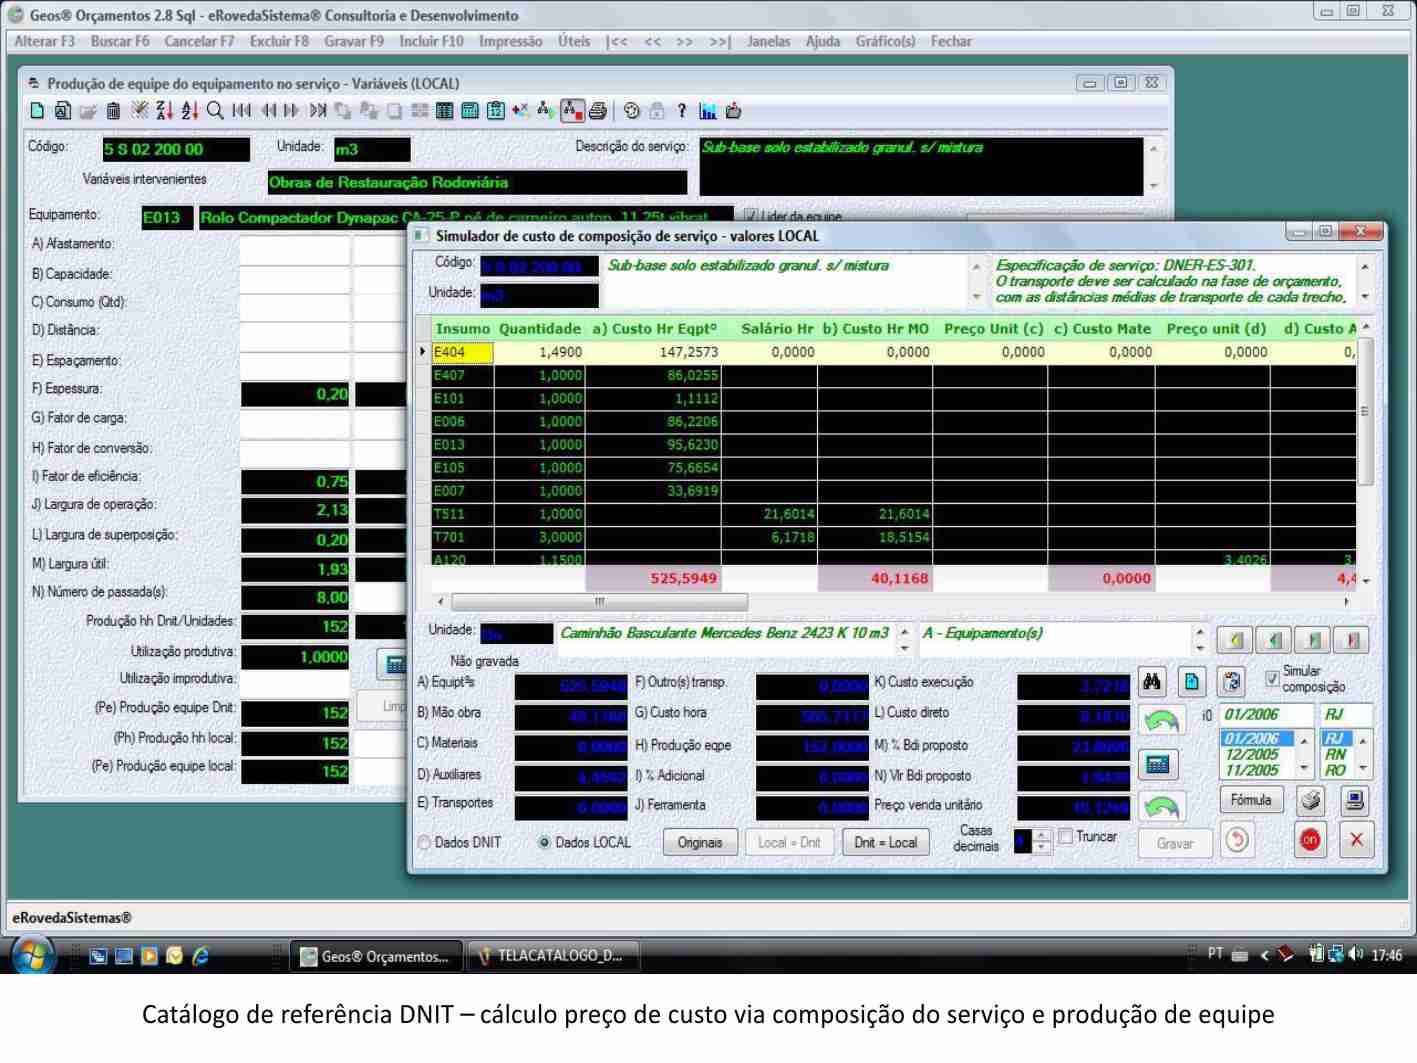Toggle the Líder da equipe checkbox
1417x1063 pixels.
tap(751, 216)
